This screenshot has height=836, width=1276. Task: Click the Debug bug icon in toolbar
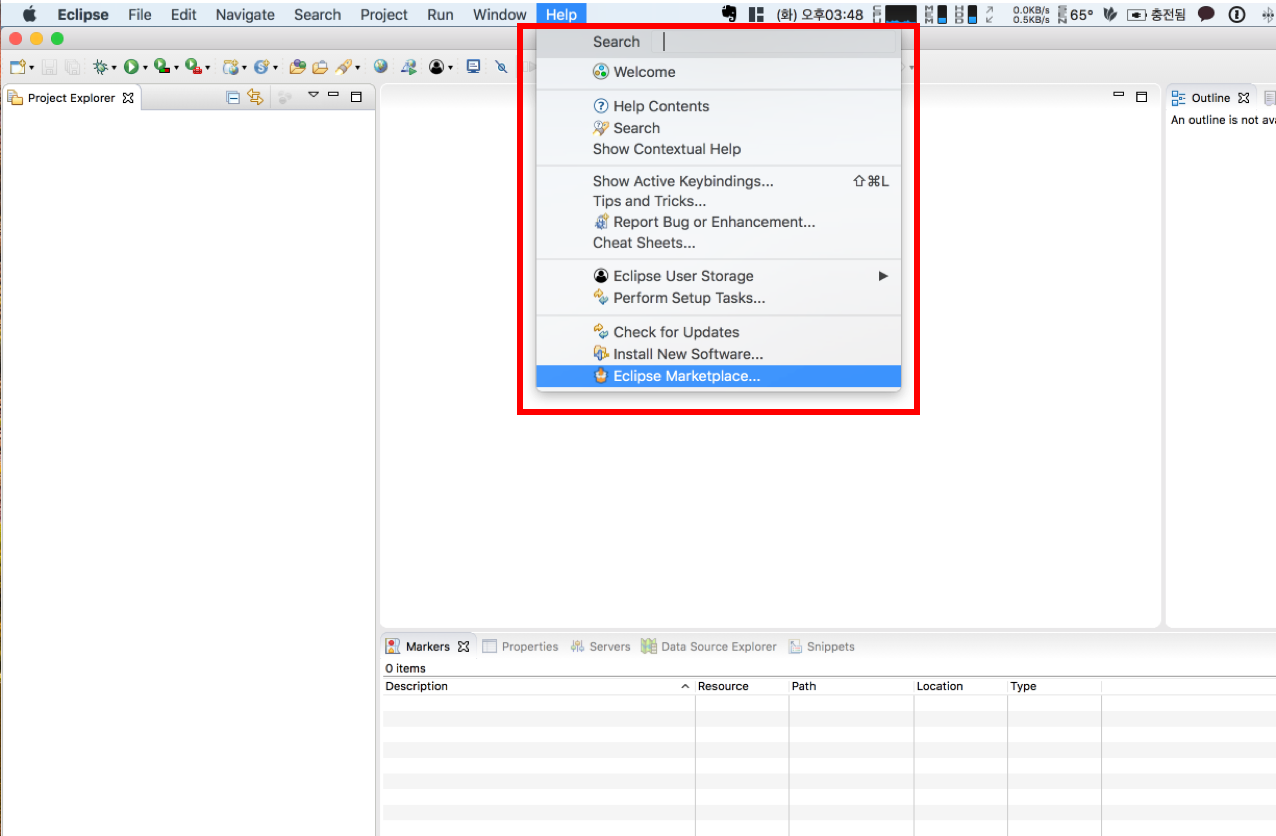(x=100, y=67)
